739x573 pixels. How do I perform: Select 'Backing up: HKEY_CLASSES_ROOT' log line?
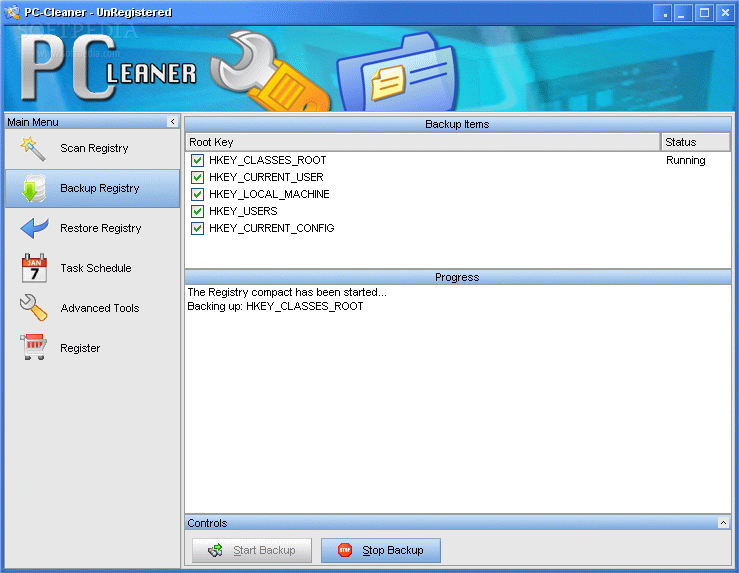(x=275, y=306)
